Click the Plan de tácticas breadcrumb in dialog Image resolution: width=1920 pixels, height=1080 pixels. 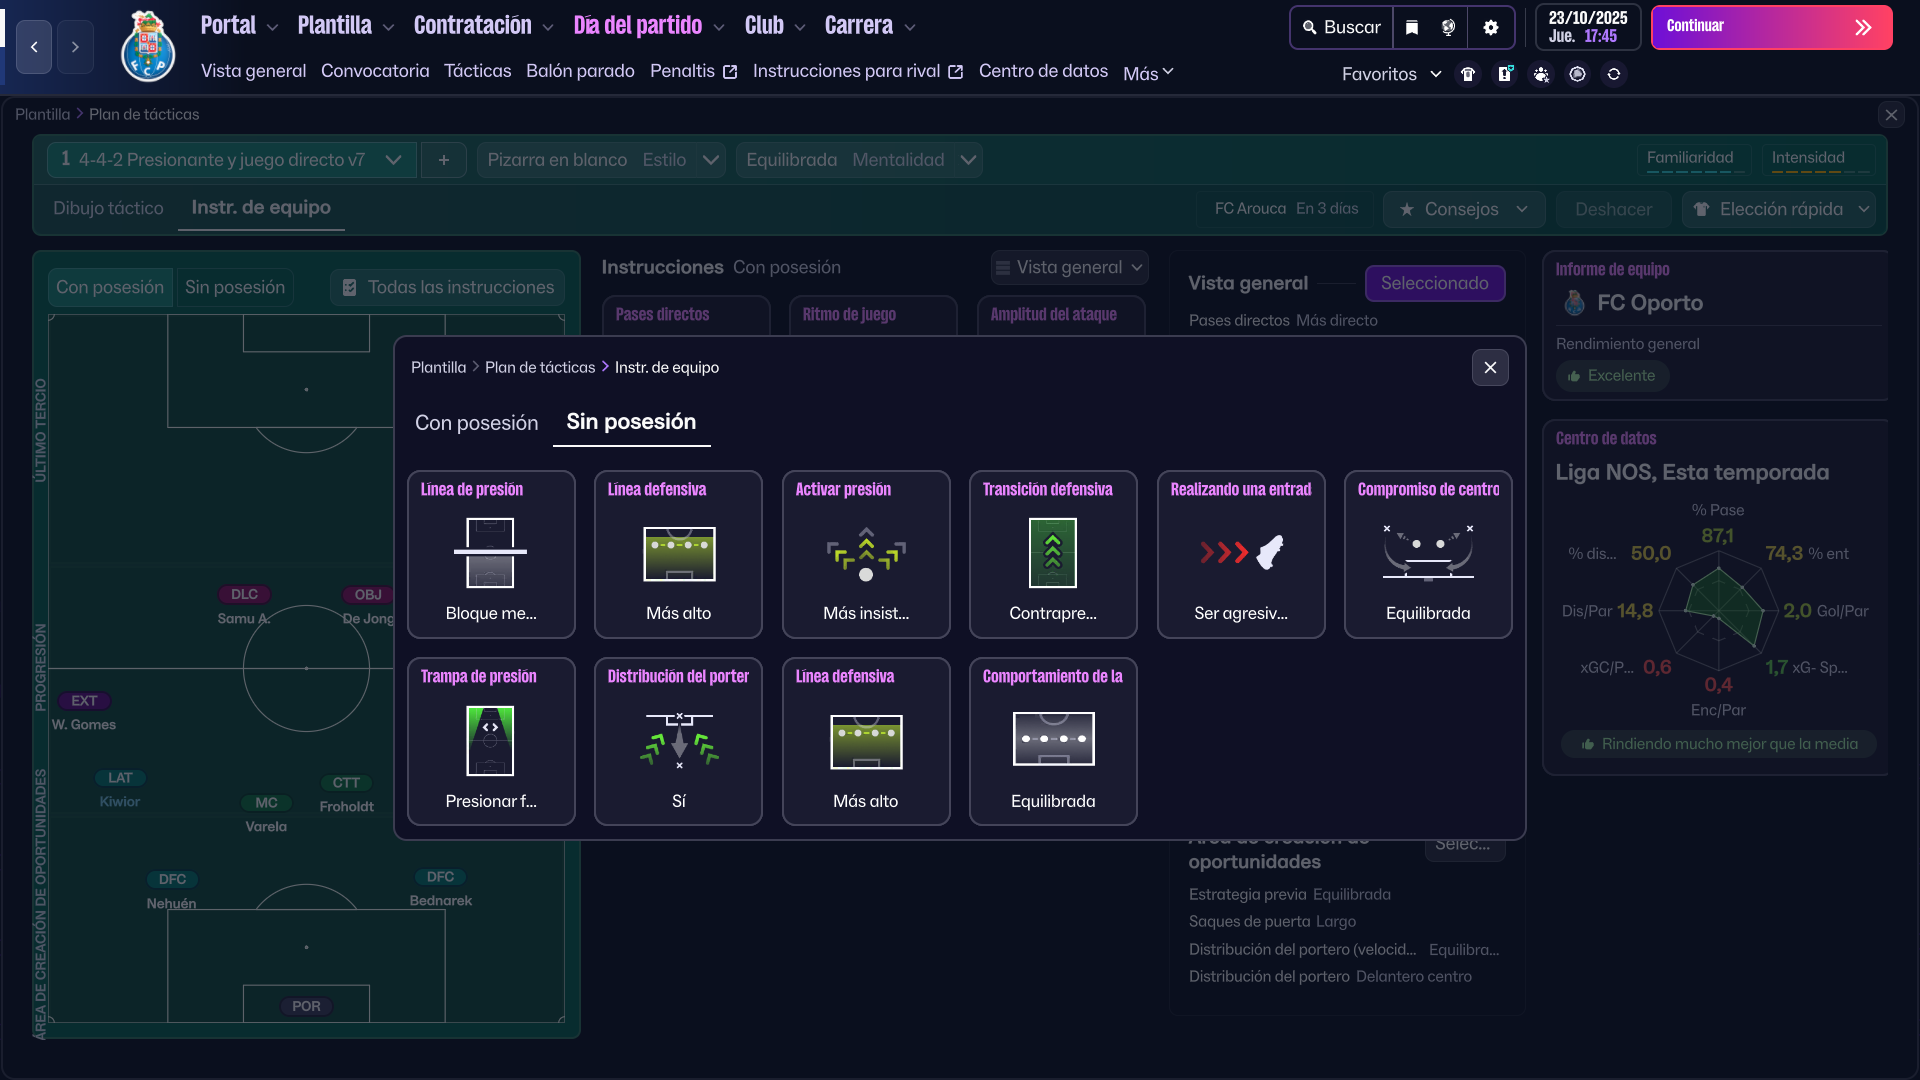540,367
